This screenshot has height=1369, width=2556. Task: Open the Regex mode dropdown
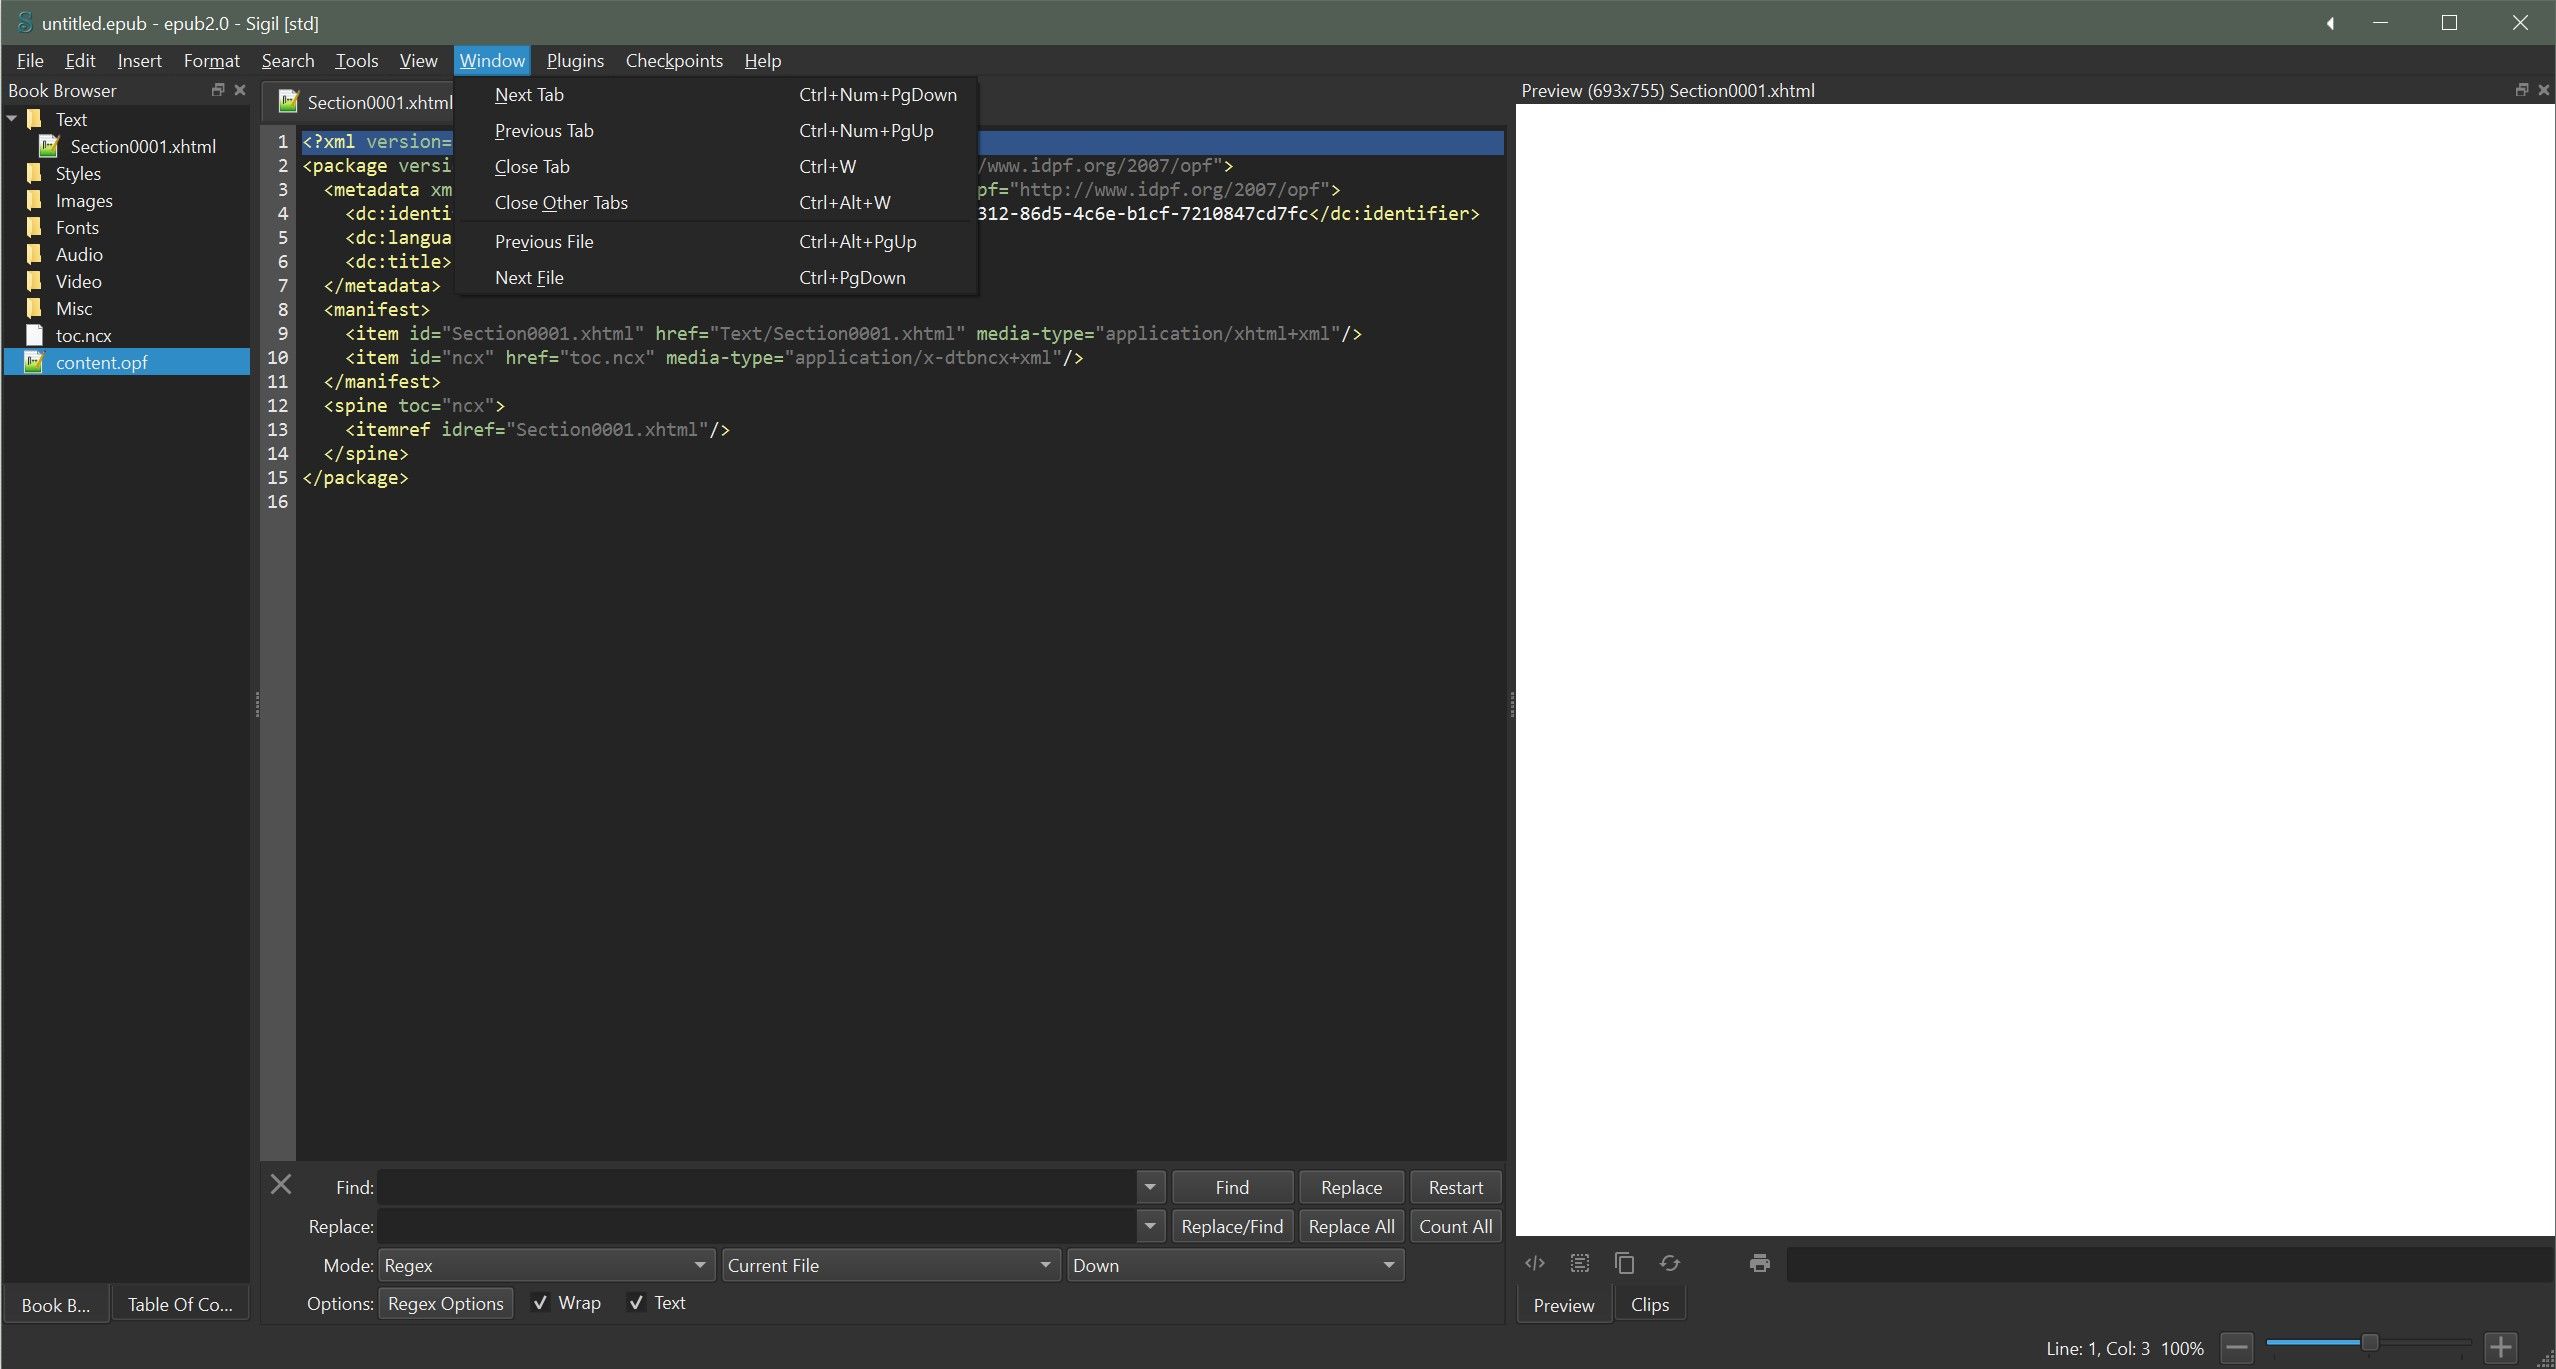click(x=545, y=1265)
